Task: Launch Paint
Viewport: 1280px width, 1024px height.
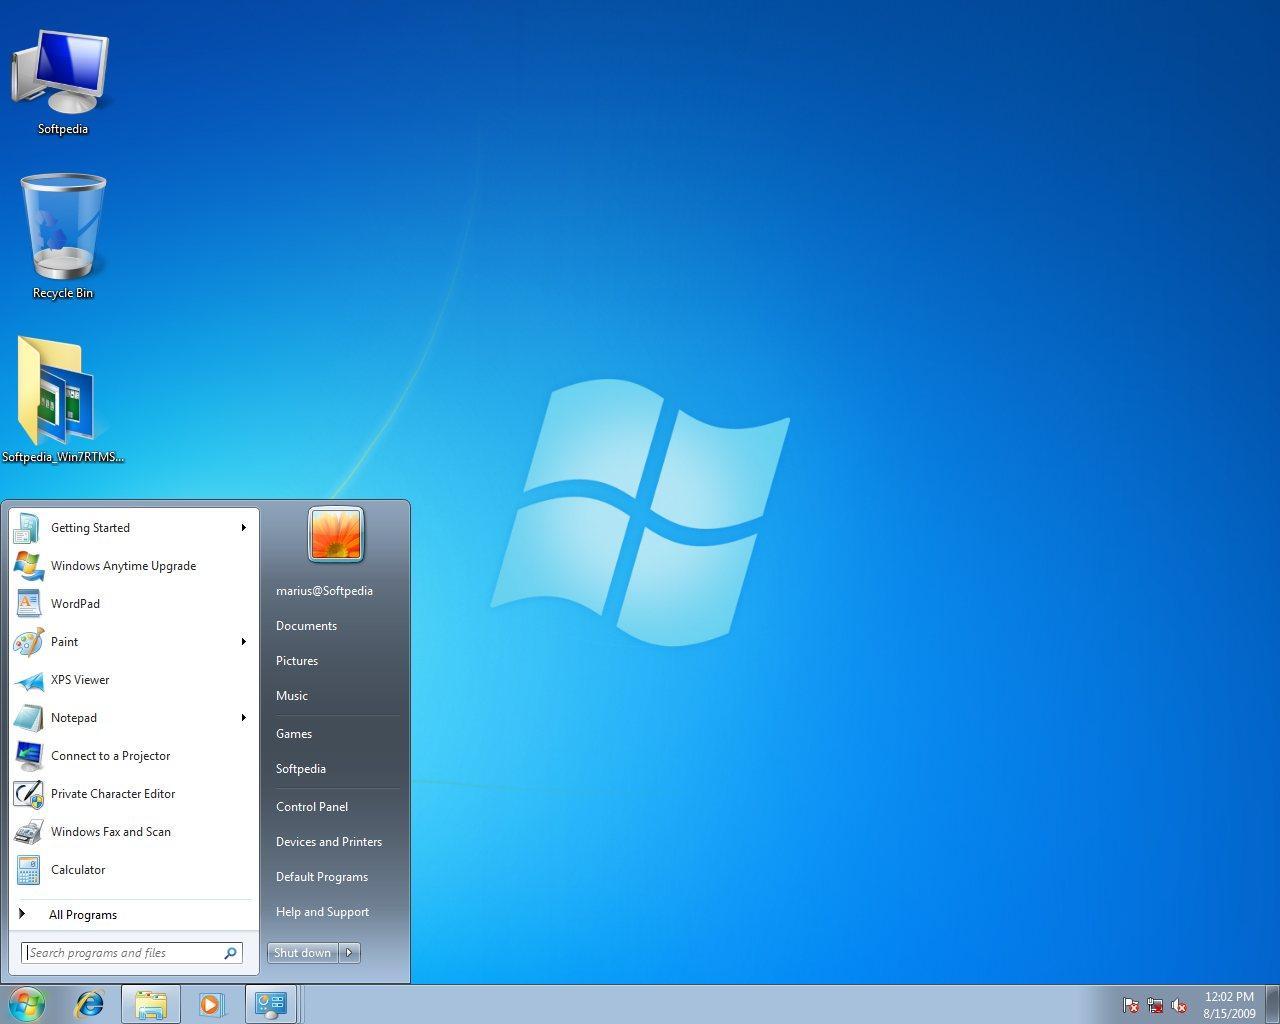Action: (x=63, y=642)
